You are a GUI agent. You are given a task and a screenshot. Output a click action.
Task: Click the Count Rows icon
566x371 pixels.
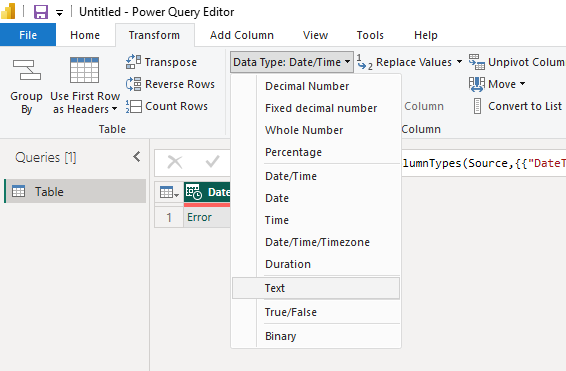tap(134, 106)
